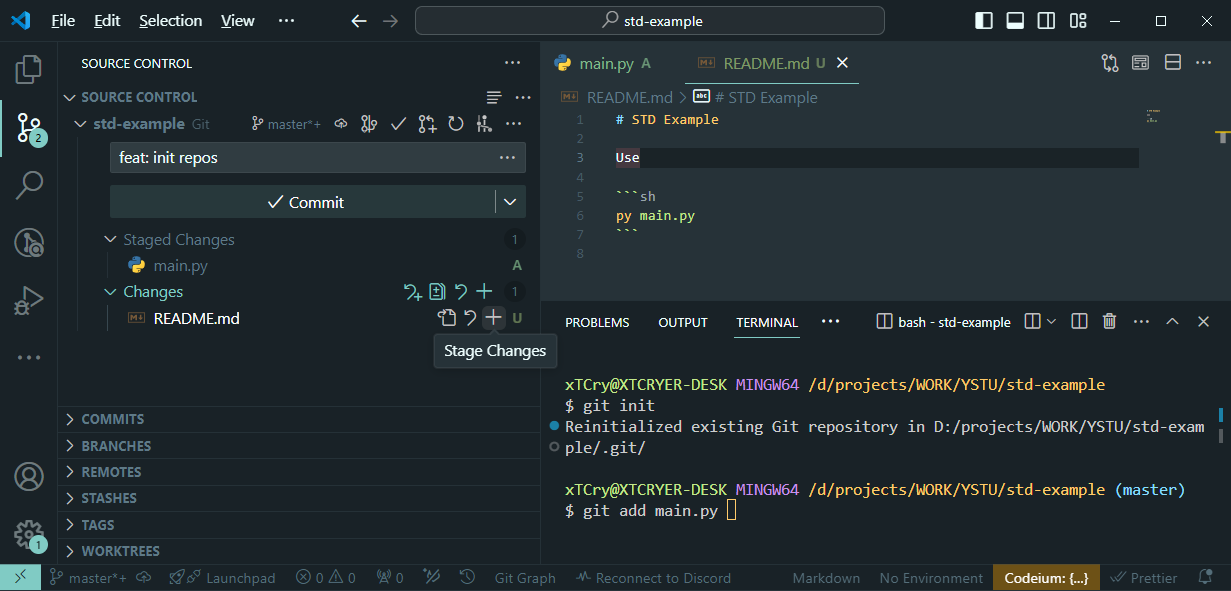
Task: Close the README.md editor tab
Action: tap(842, 63)
